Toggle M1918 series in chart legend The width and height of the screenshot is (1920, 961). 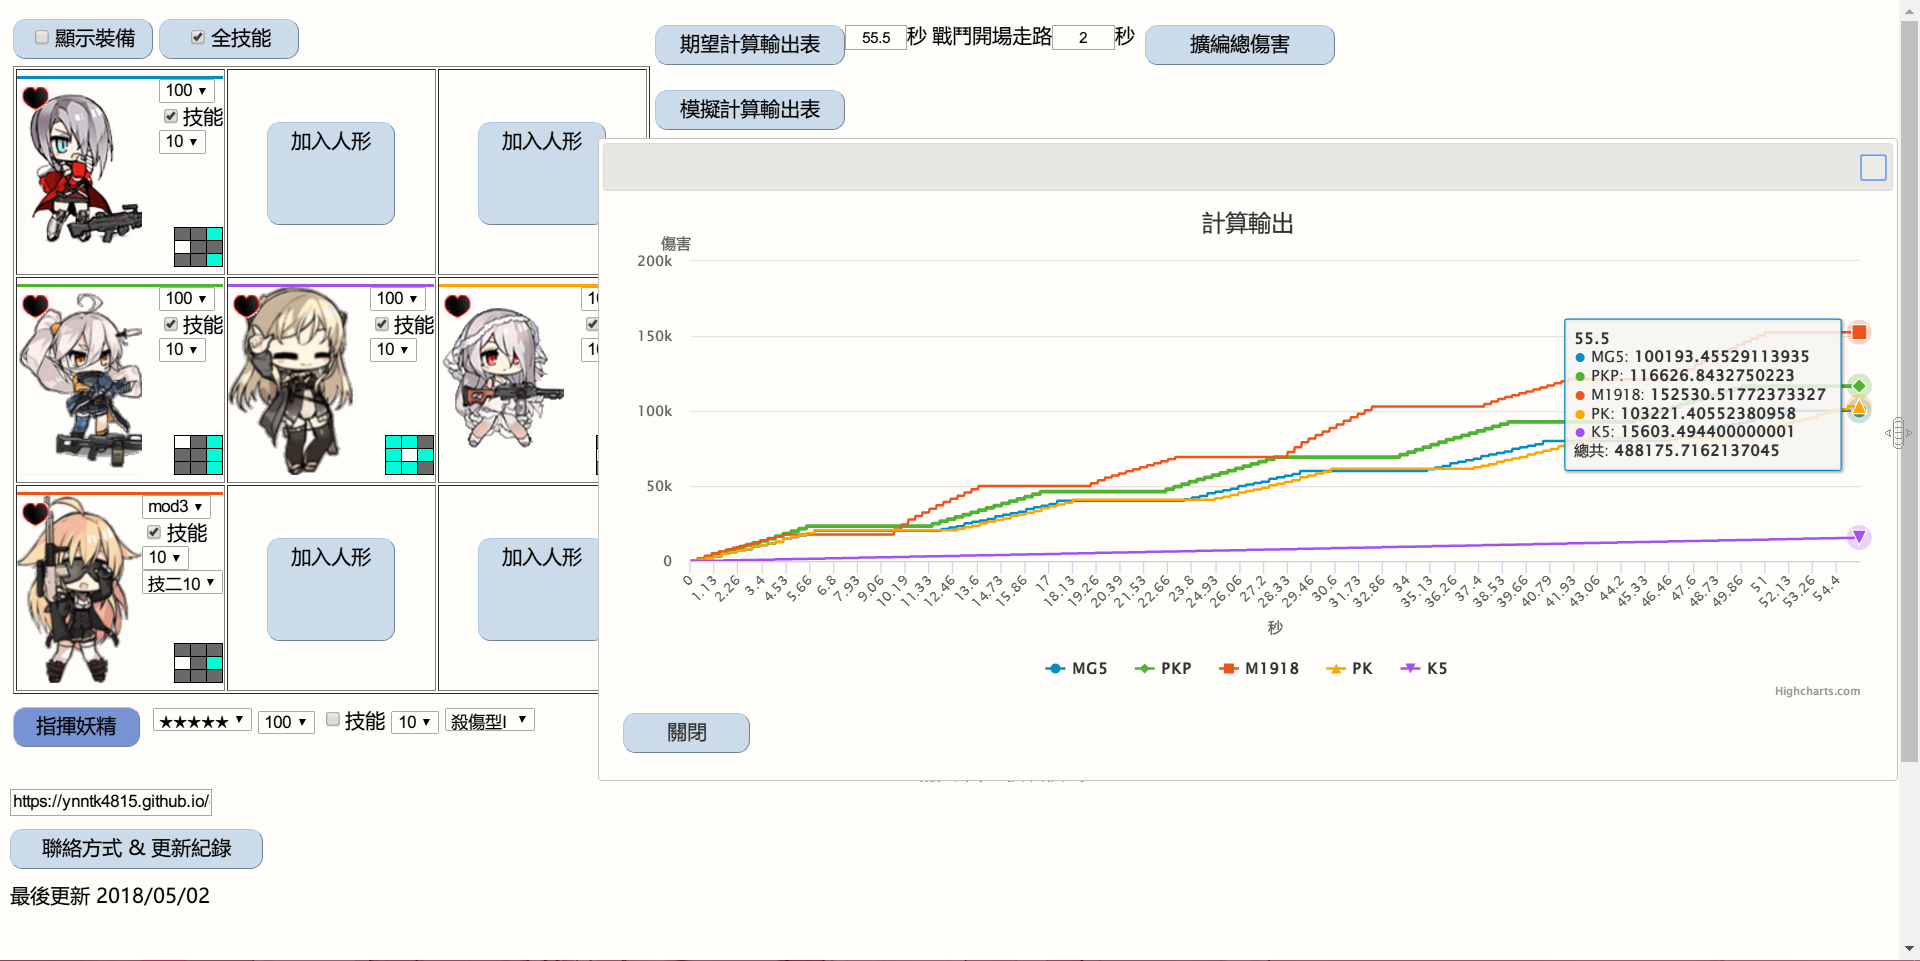click(x=1259, y=668)
